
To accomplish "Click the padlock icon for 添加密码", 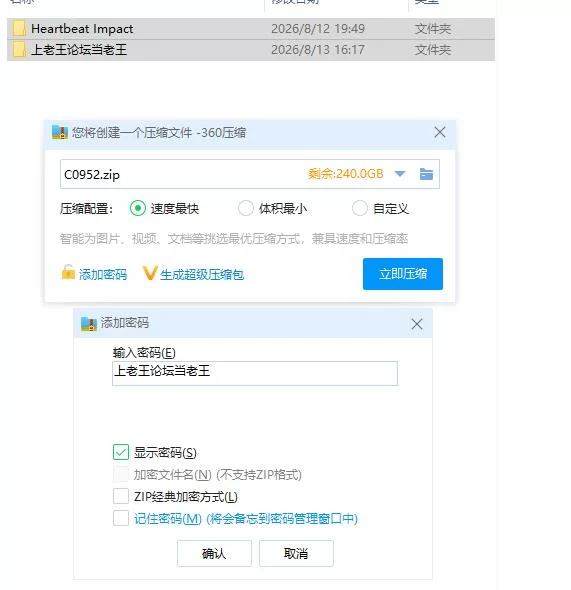I will (x=68, y=272).
